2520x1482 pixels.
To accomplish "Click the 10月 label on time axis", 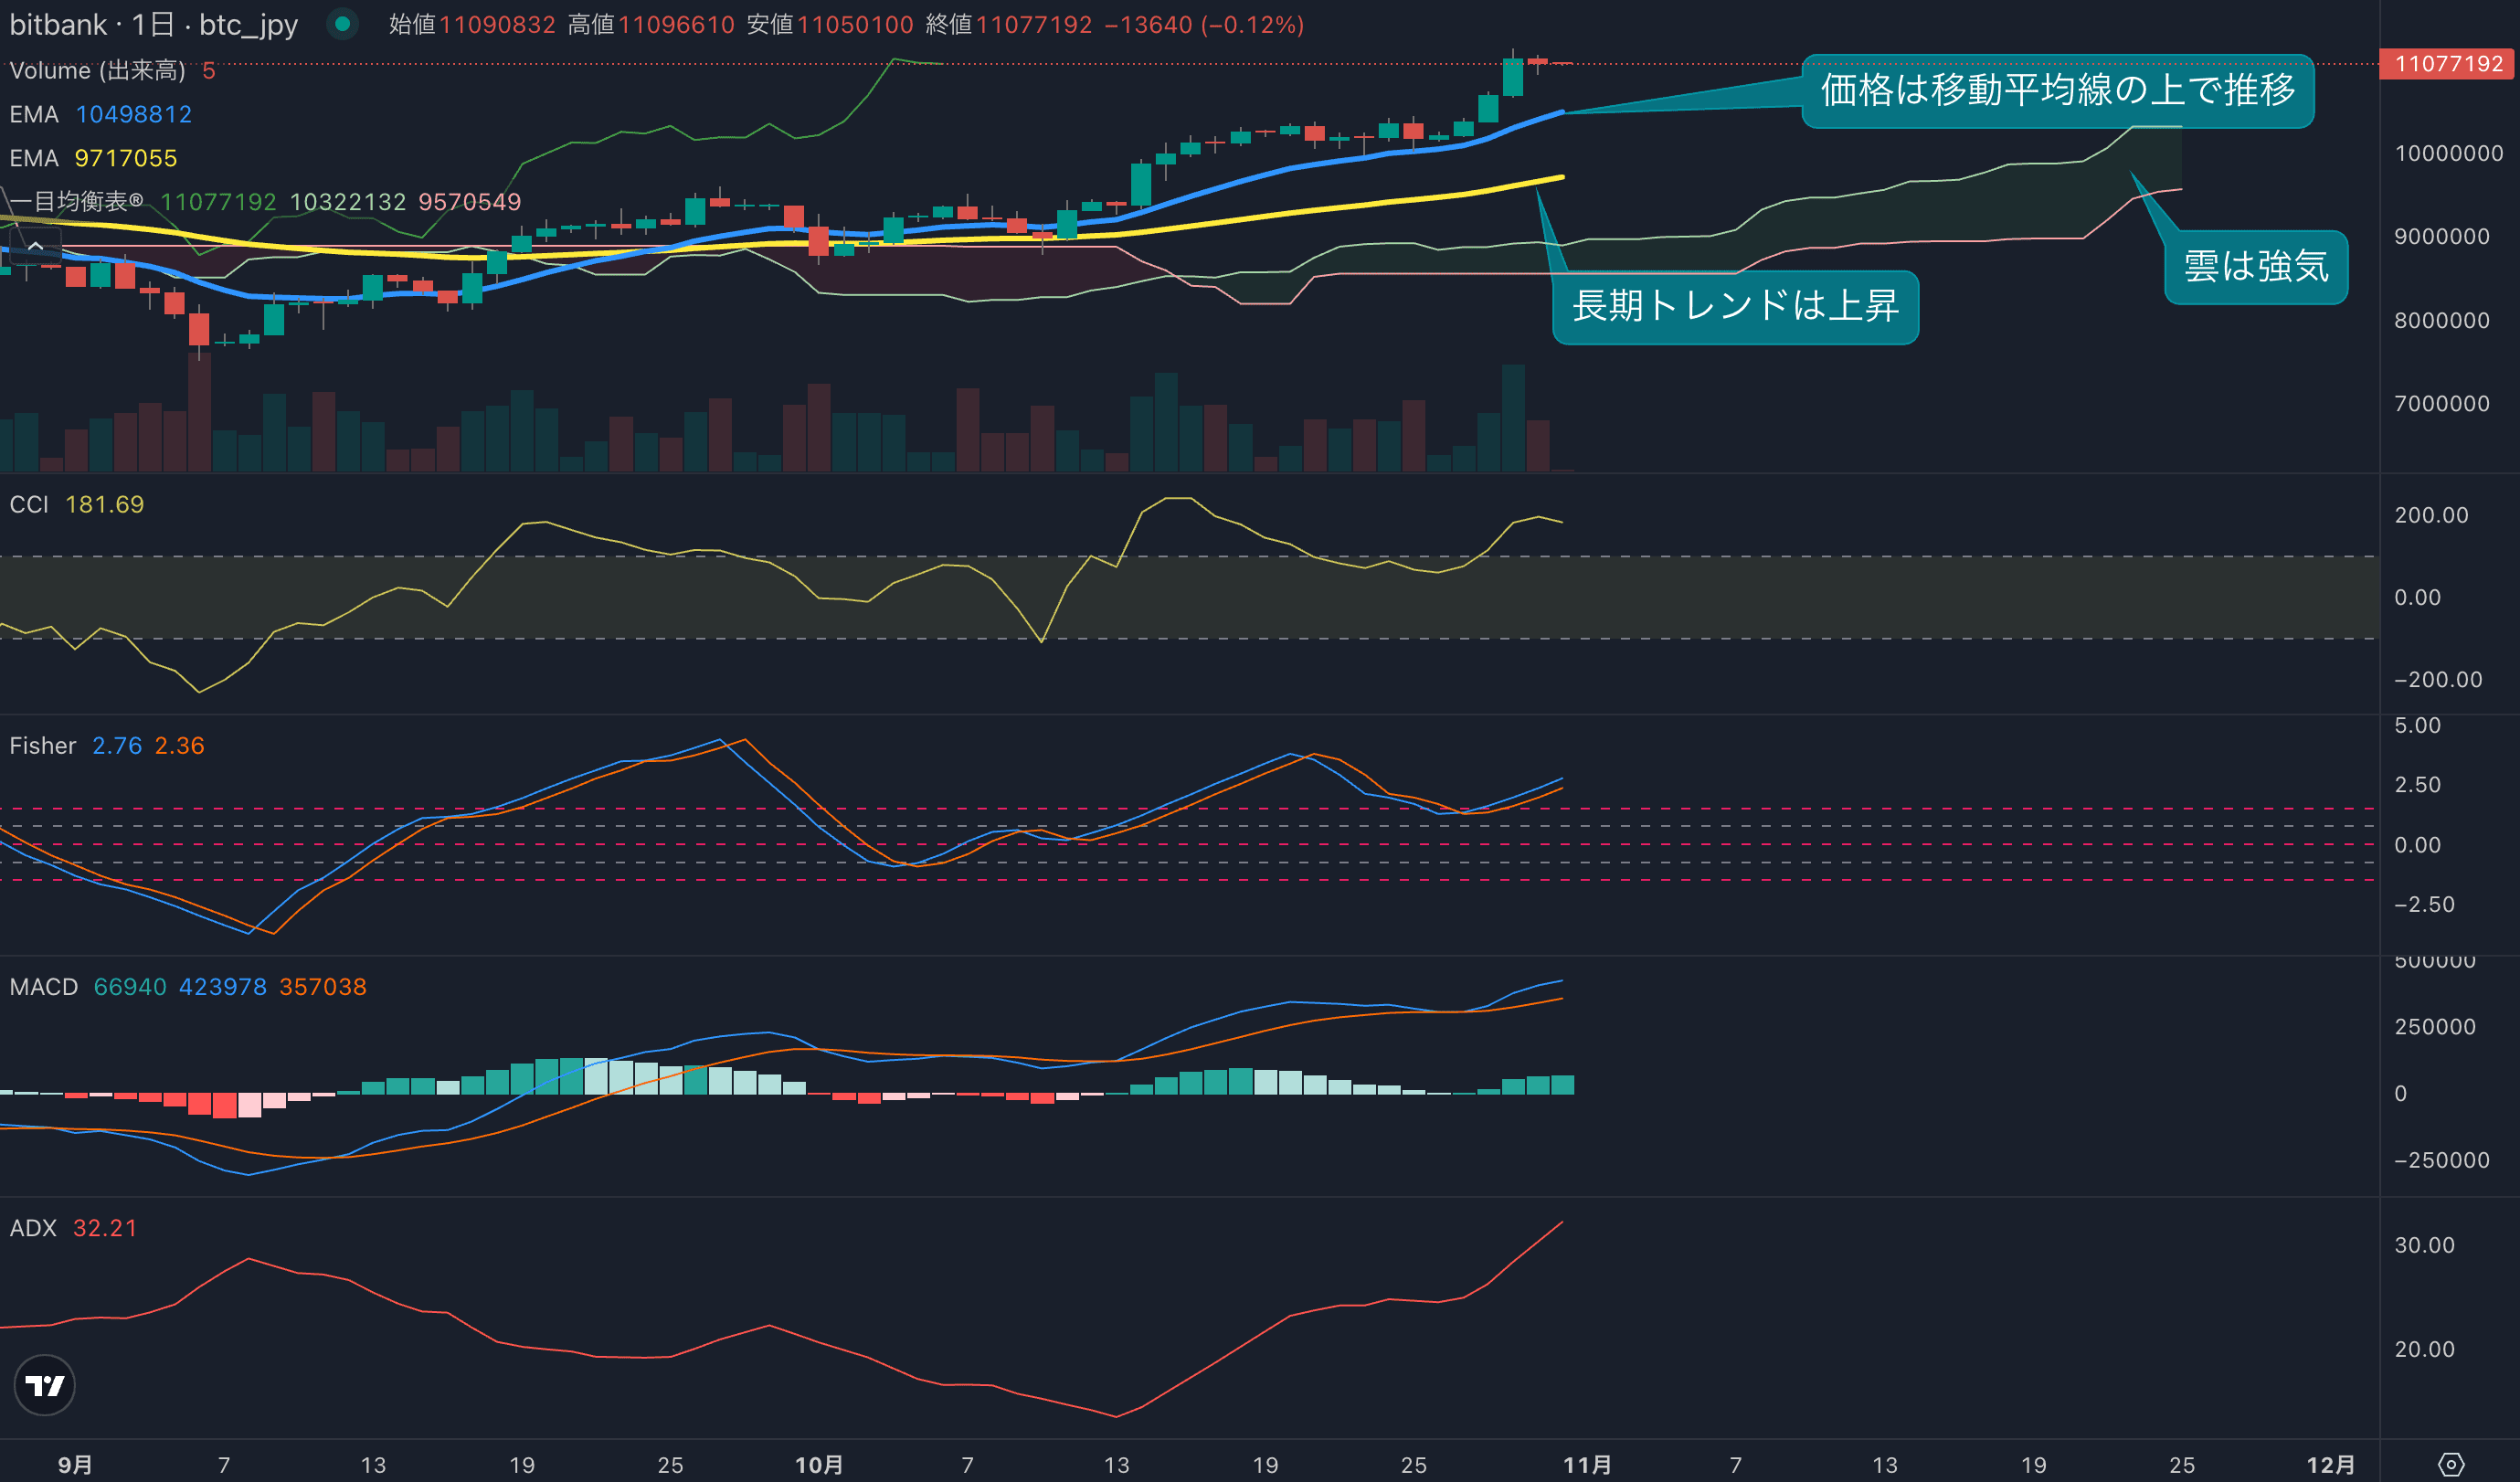I will click(x=818, y=1464).
